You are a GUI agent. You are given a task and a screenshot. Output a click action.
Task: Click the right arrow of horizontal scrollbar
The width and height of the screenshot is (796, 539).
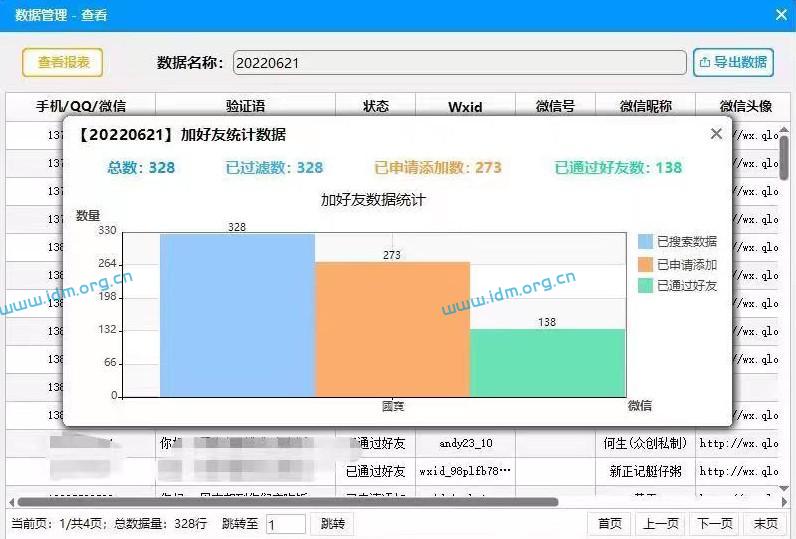point(784,502)
